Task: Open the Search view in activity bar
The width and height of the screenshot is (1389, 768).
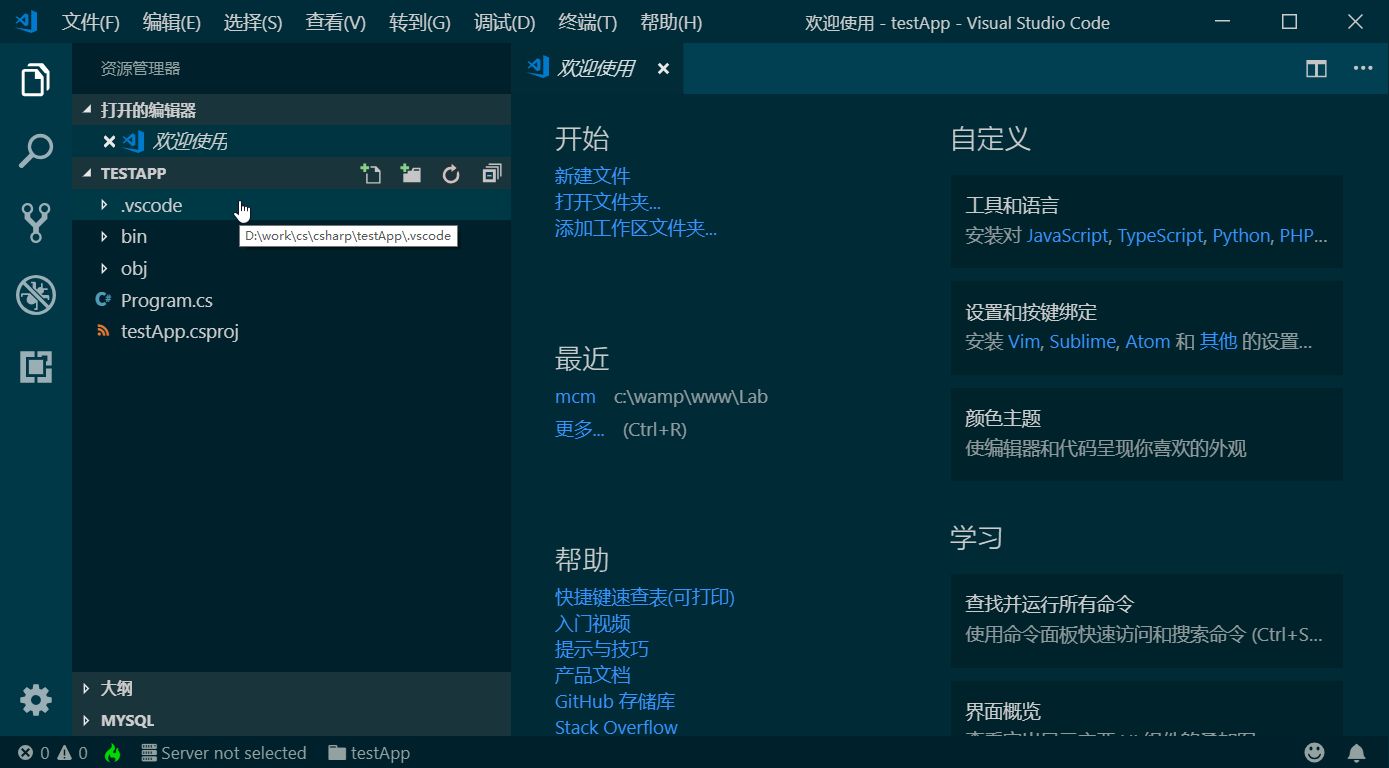Action: (x=36, y=151)
